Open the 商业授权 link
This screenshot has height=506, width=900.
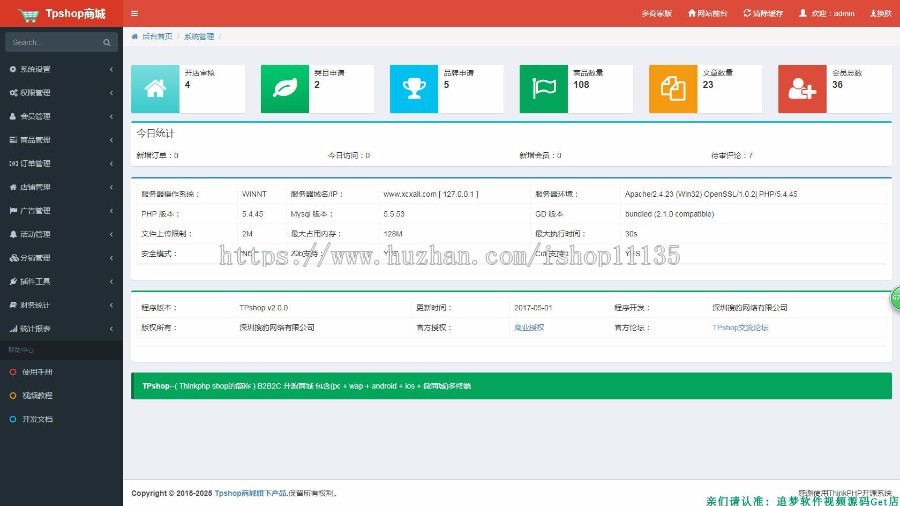pyautogui.click(x=529, y=328)
